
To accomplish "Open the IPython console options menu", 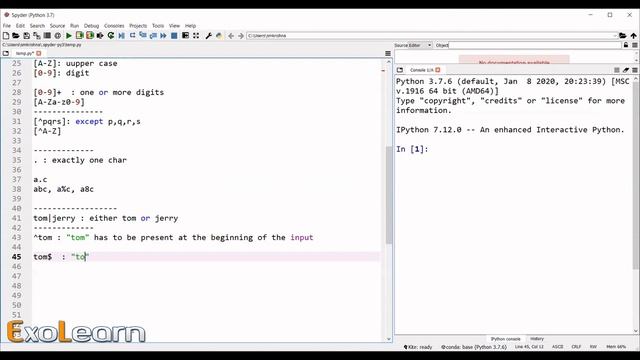I will click(635, 70).
